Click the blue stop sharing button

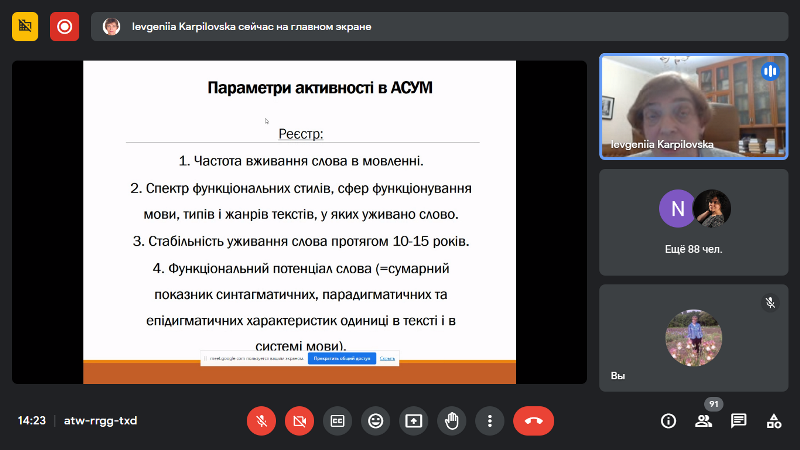[x=341, y=358]
